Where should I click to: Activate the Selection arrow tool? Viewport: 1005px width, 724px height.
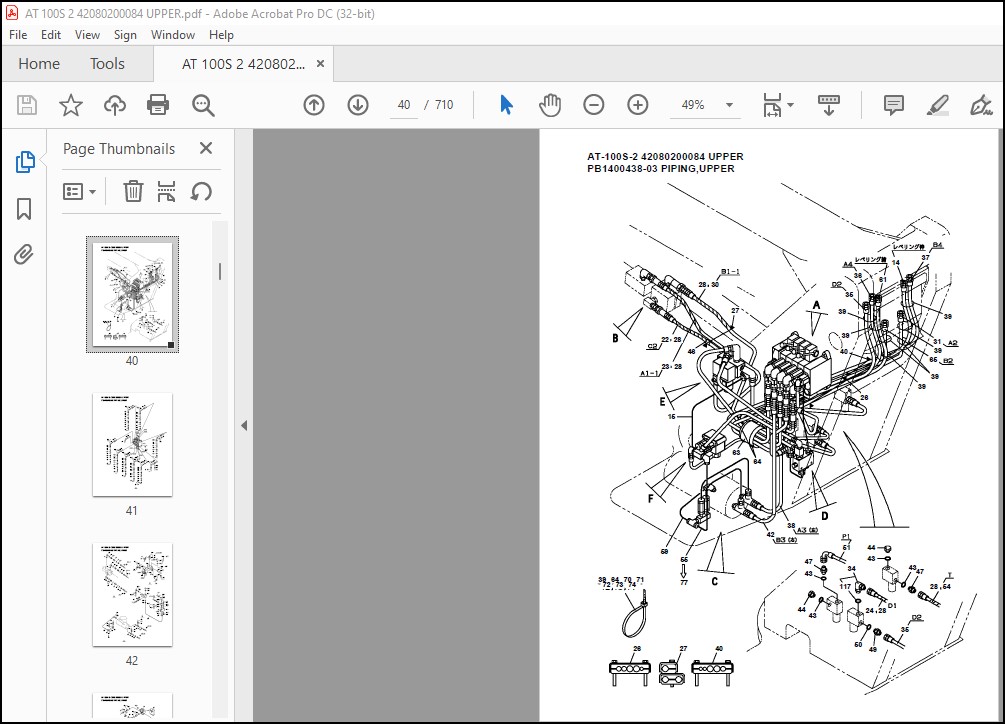(x=506, y=104)
